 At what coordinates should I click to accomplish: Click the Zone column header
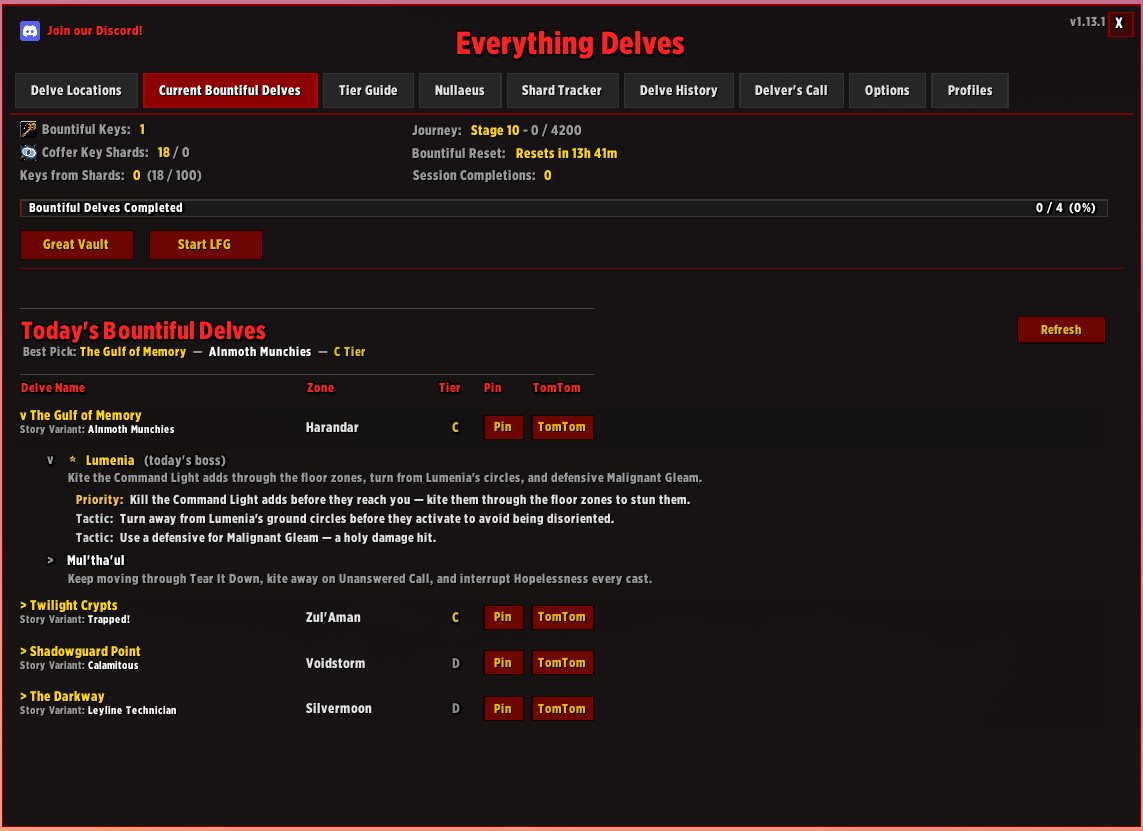coord(320,388)
